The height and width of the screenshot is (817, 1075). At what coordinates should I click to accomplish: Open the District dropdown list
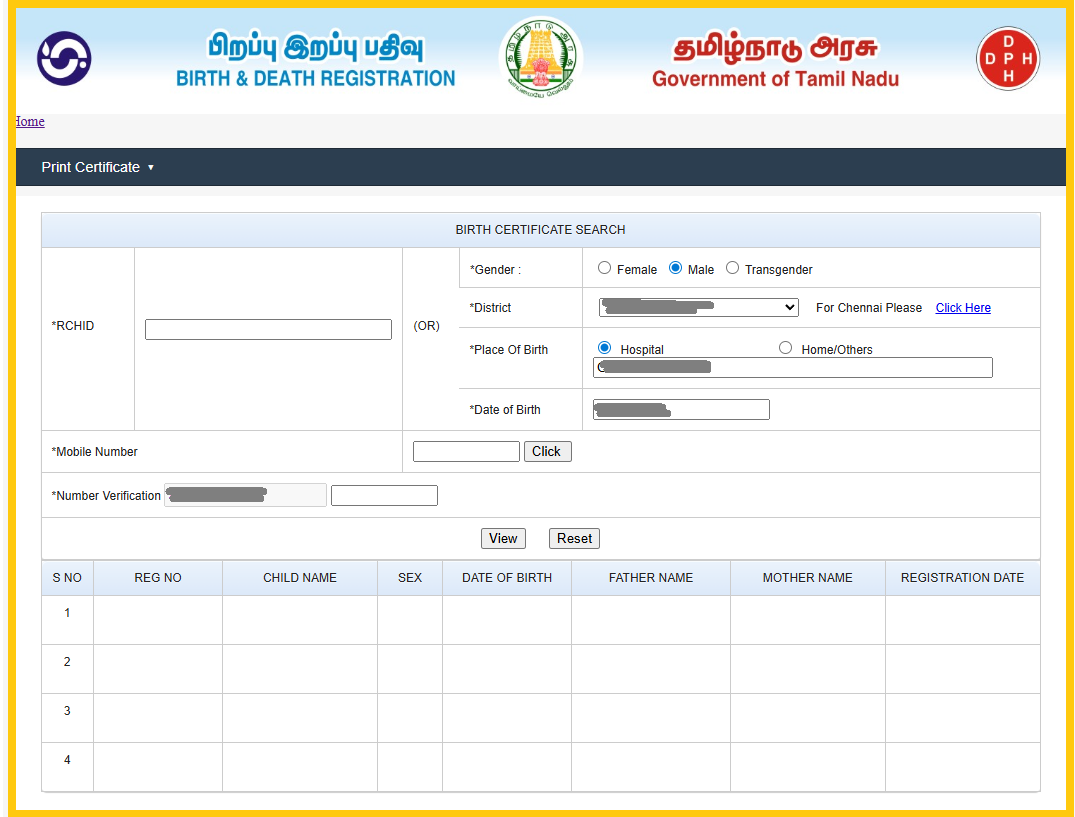click(698, 307)
